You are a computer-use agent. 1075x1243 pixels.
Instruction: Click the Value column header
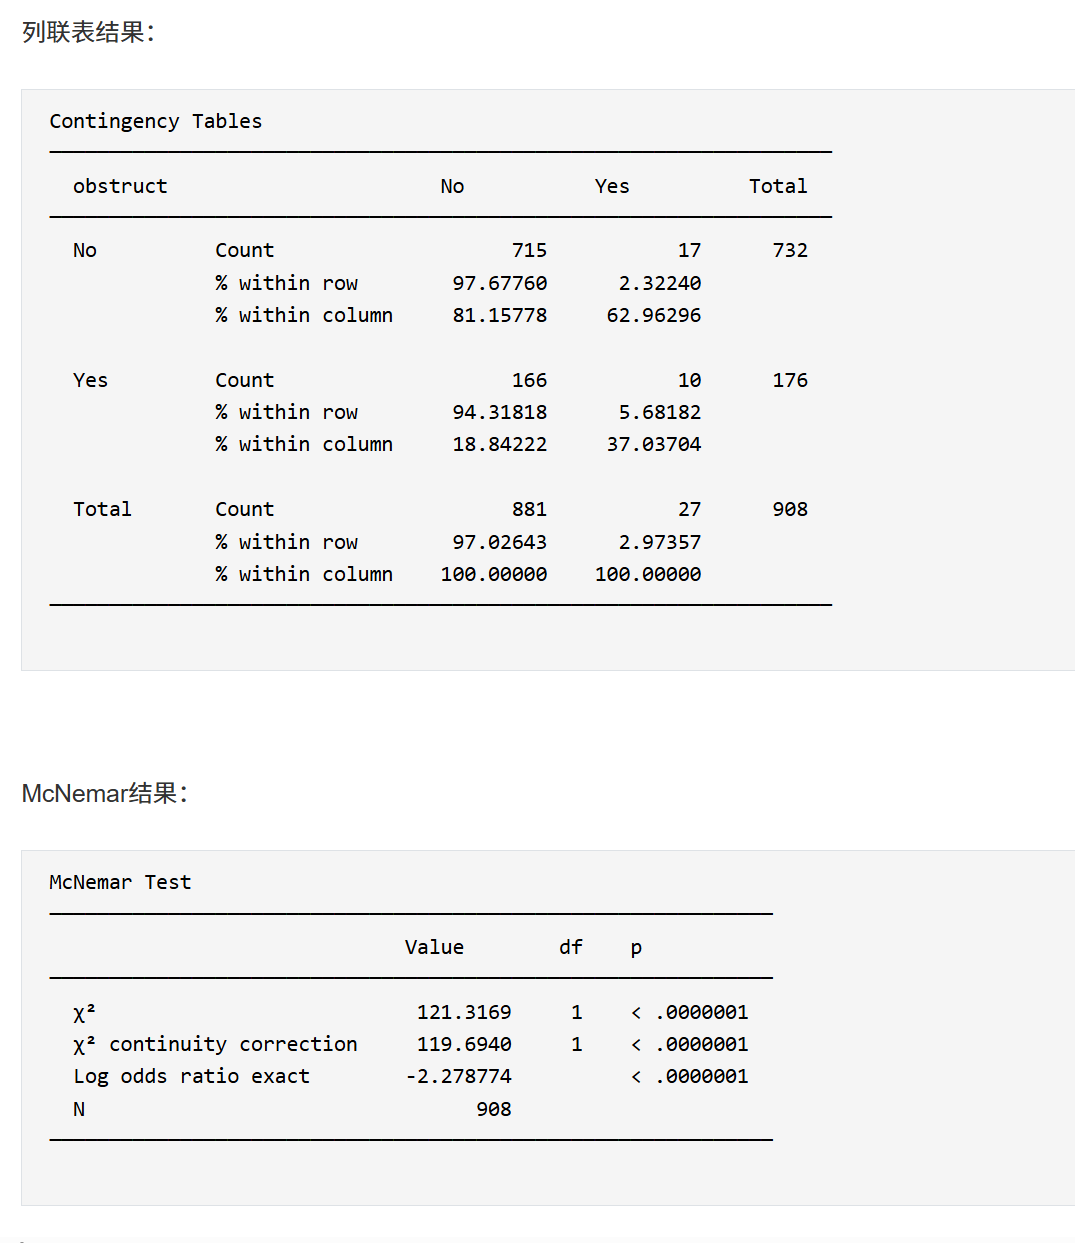coord(434,947)
